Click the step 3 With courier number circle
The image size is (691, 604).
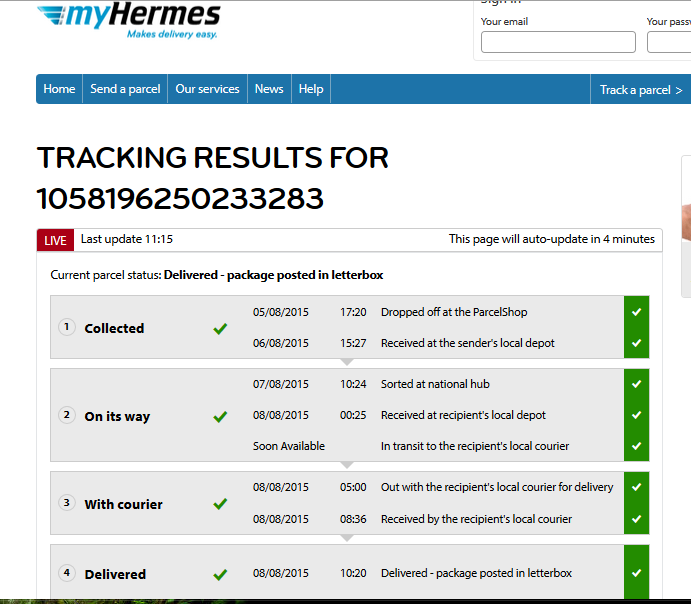pos(67,503)
